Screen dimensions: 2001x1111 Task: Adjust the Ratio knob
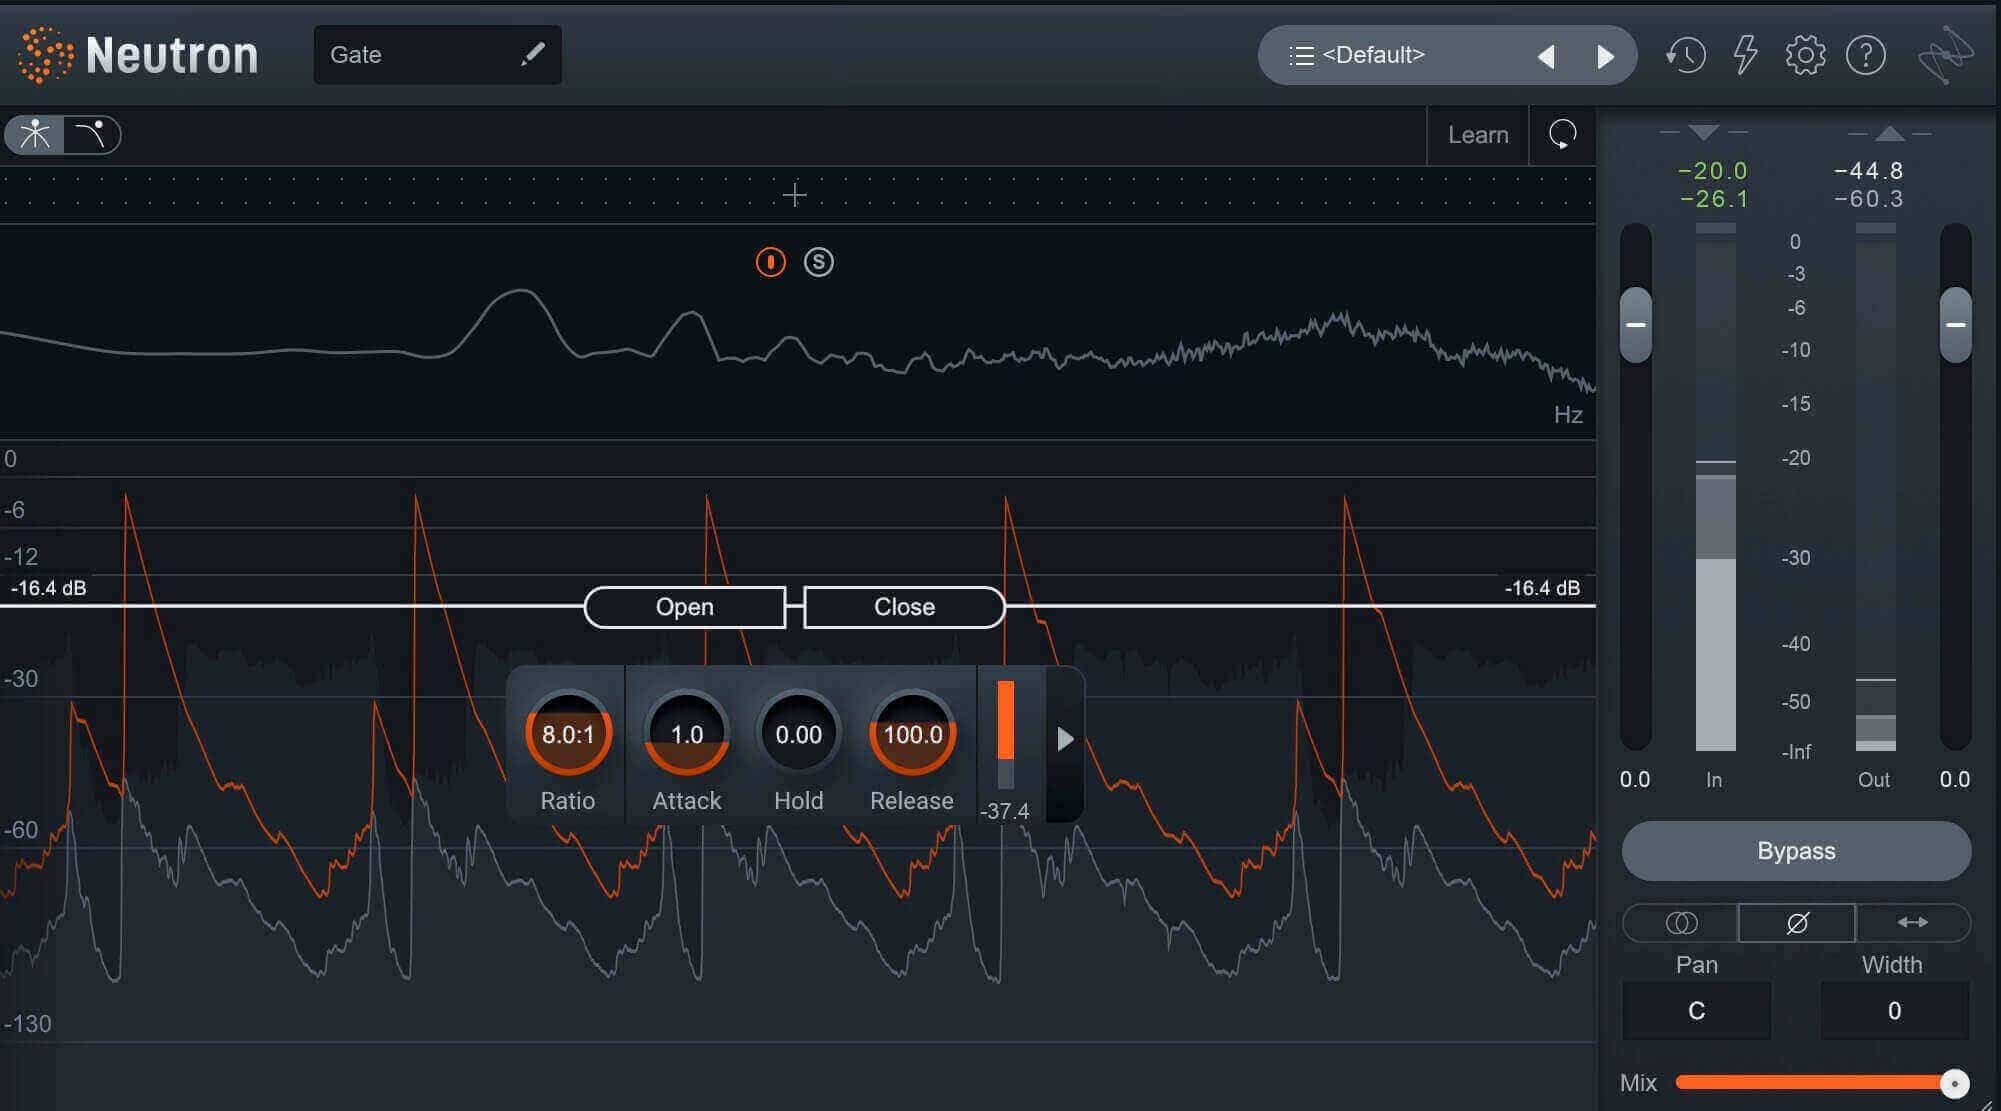click(x=568, y=734)
